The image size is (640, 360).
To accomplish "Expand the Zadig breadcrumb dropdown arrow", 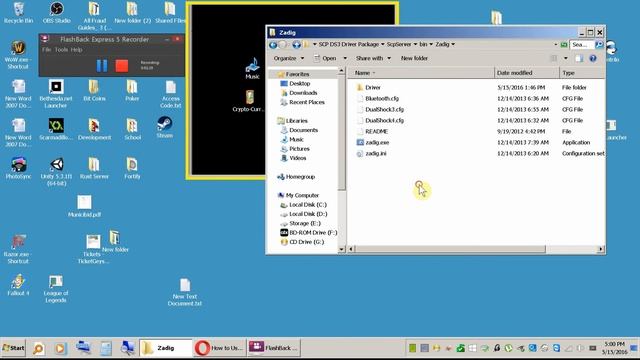I will click(x=453, y=44).
